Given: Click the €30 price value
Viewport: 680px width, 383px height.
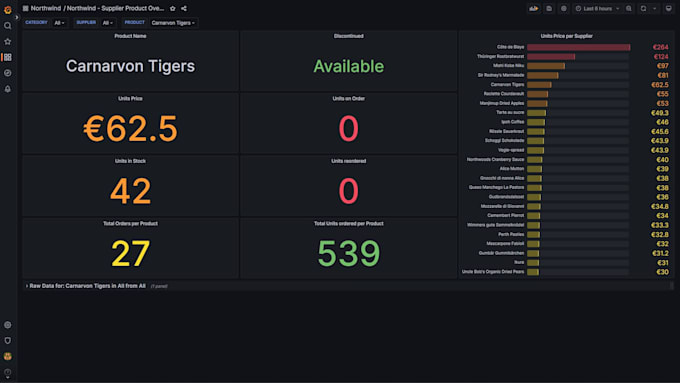Looking at the screenshot, I should [x=662, y=272].
